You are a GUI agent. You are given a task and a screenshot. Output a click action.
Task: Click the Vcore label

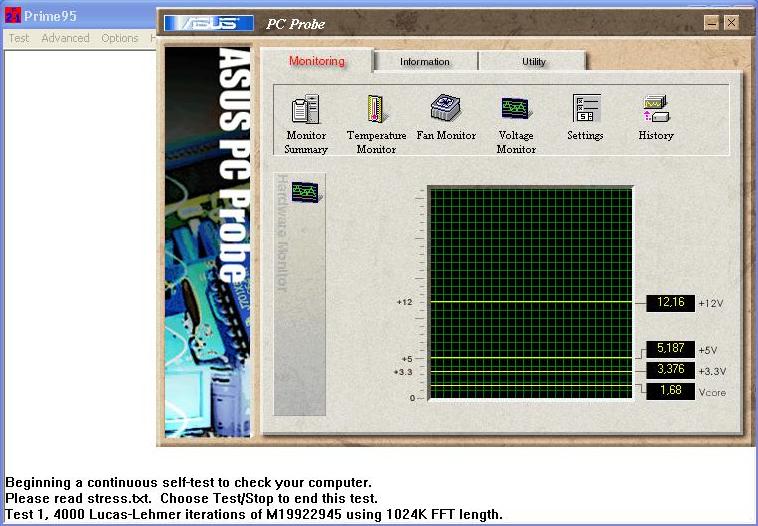(712, 393)
